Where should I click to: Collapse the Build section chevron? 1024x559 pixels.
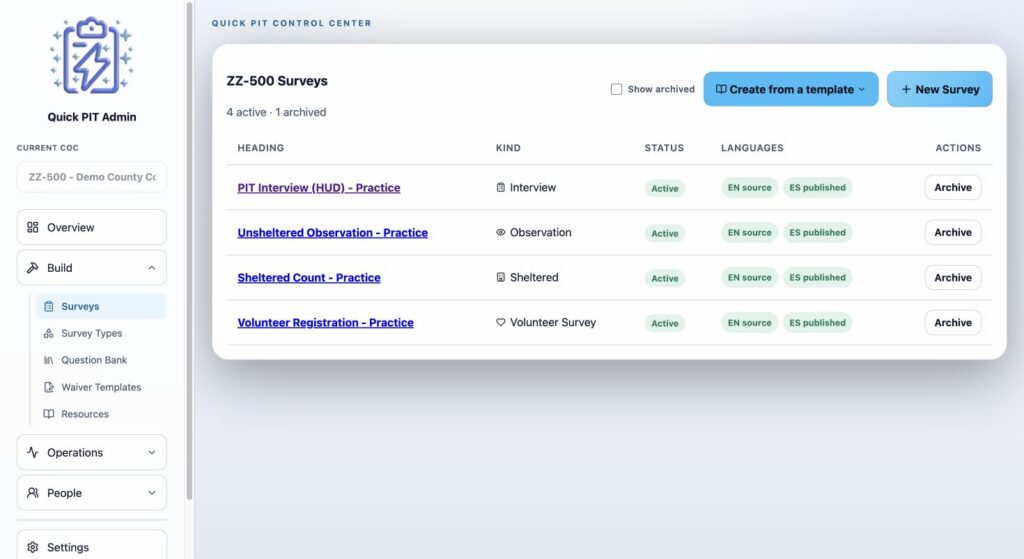(x=152, y=268)
